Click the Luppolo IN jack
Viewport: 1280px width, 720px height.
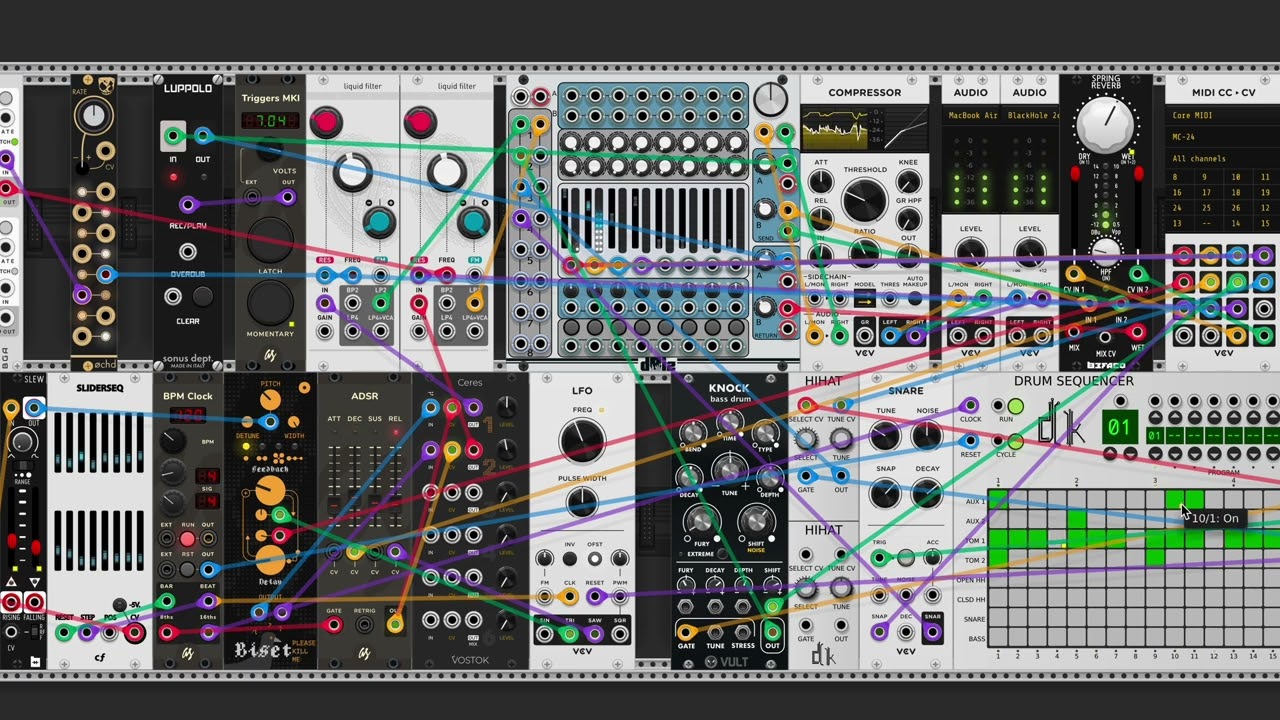[173, 135]
